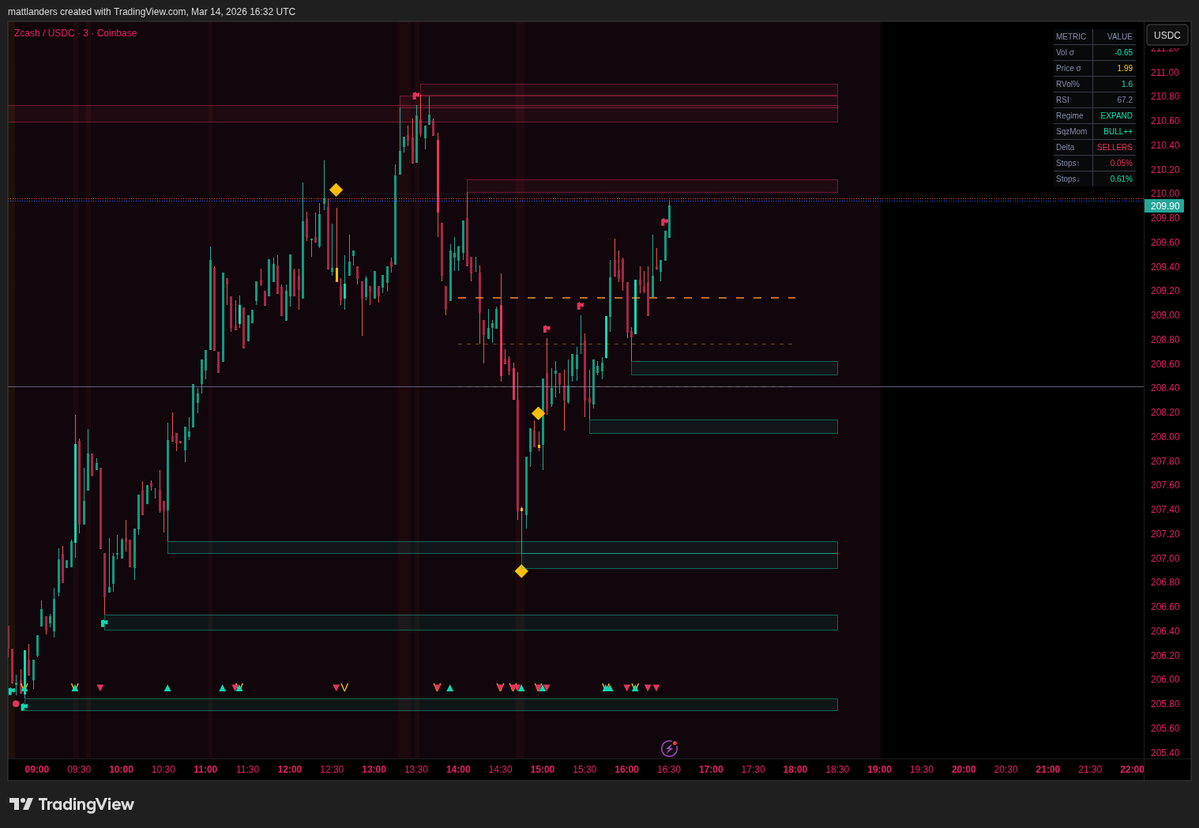Click the grey horizontal line at 208.40

click(x=576, y=387)
